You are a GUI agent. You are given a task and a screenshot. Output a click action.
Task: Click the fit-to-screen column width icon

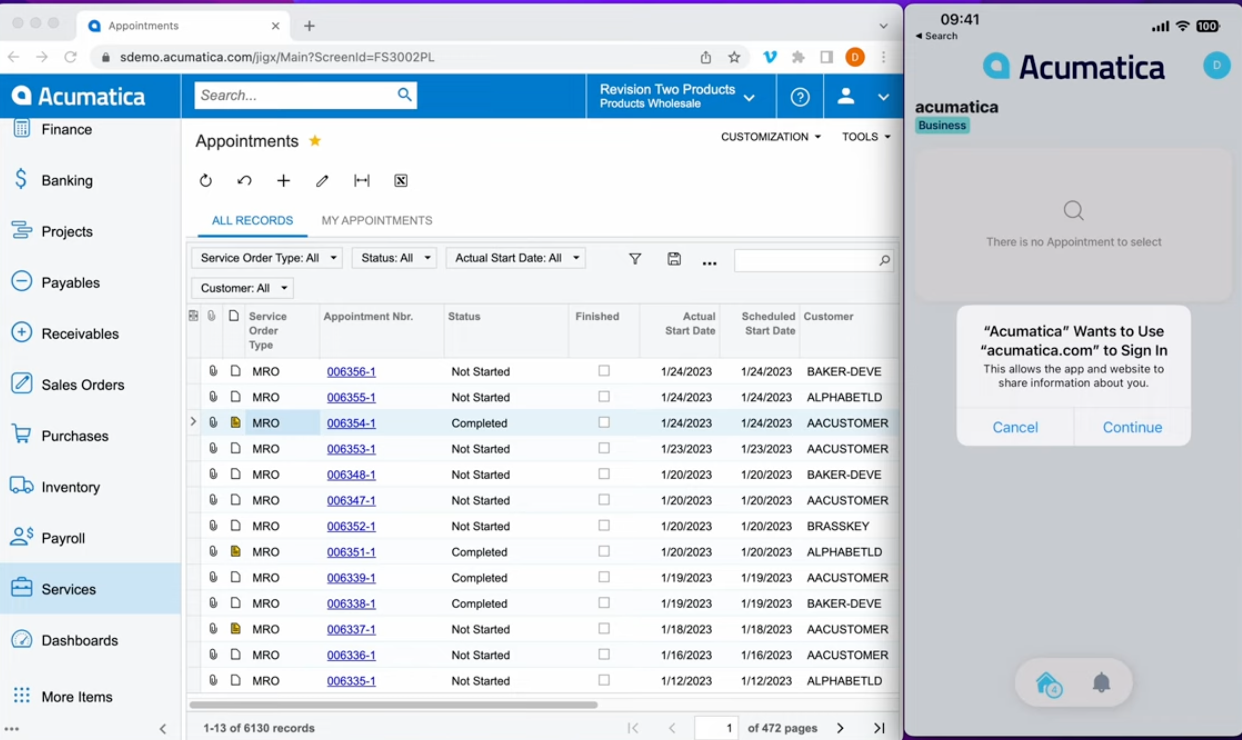point(362,181)
